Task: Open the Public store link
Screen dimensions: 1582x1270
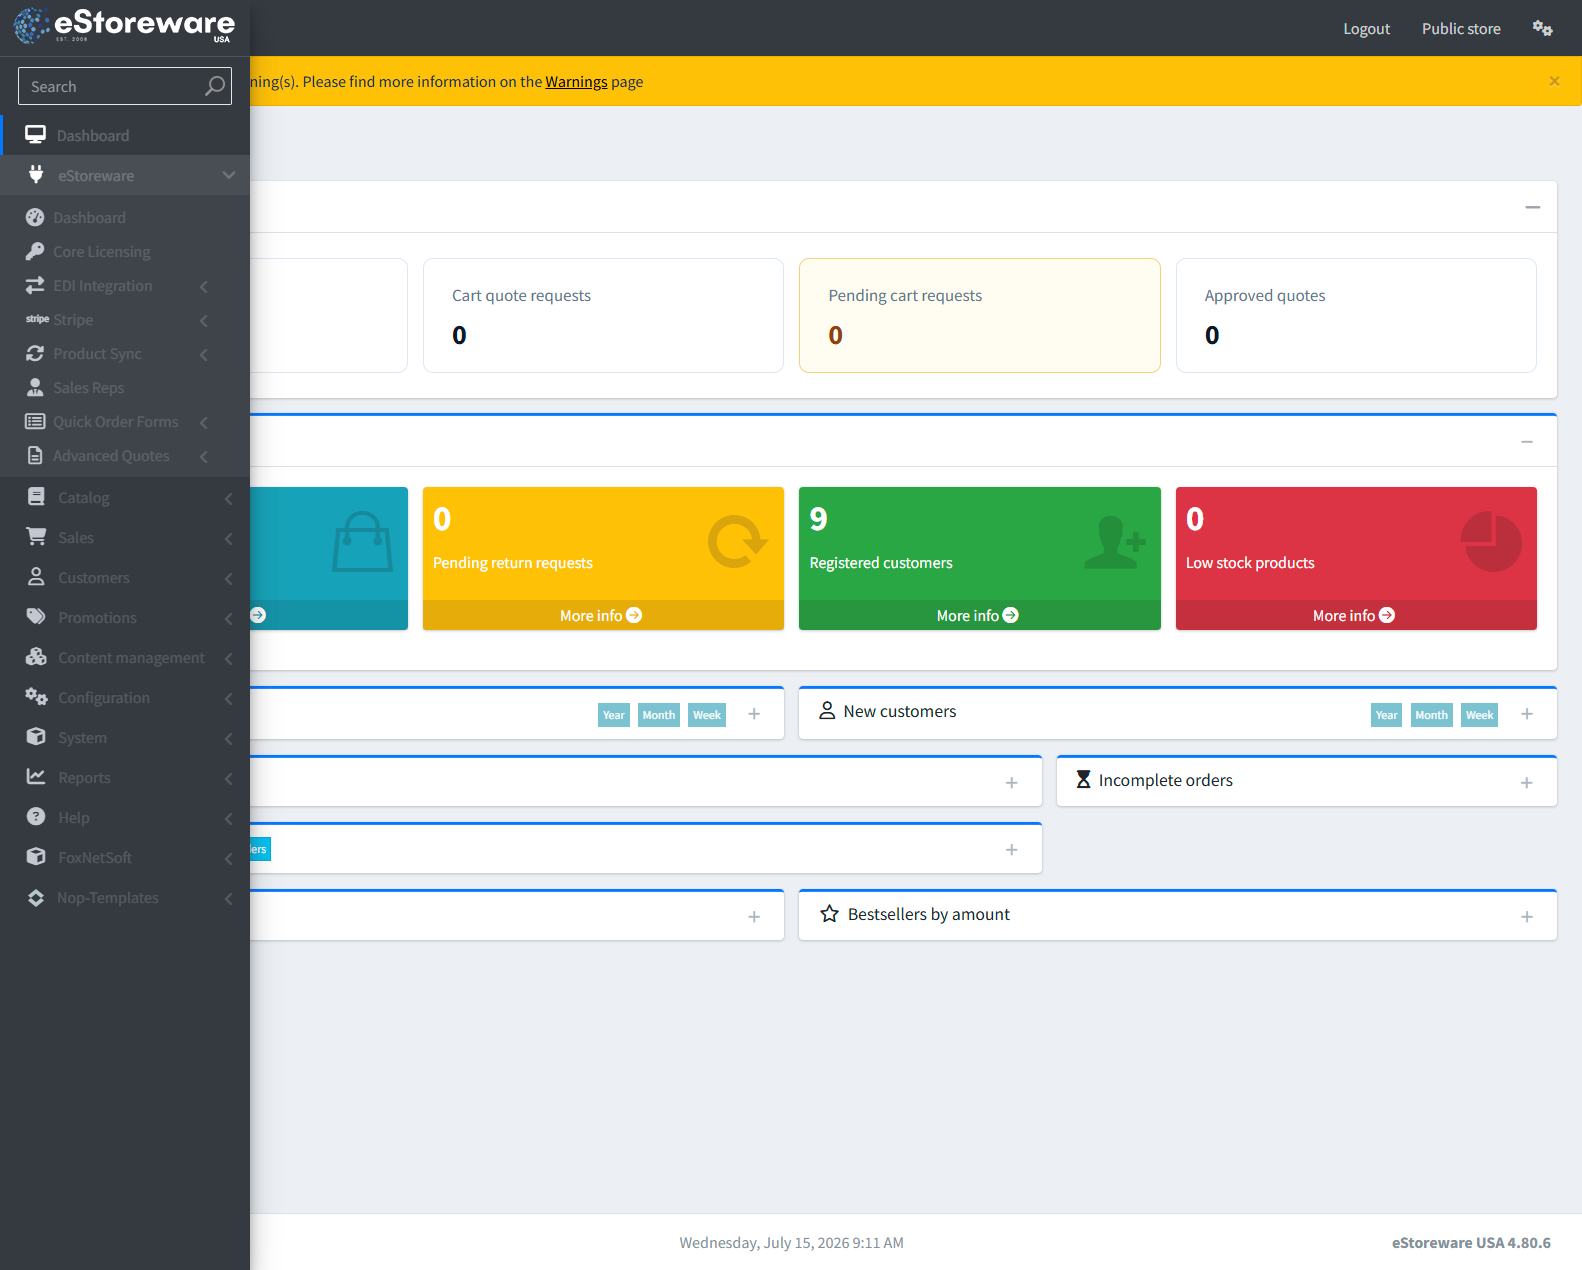Action: (x=1461, y=28)
